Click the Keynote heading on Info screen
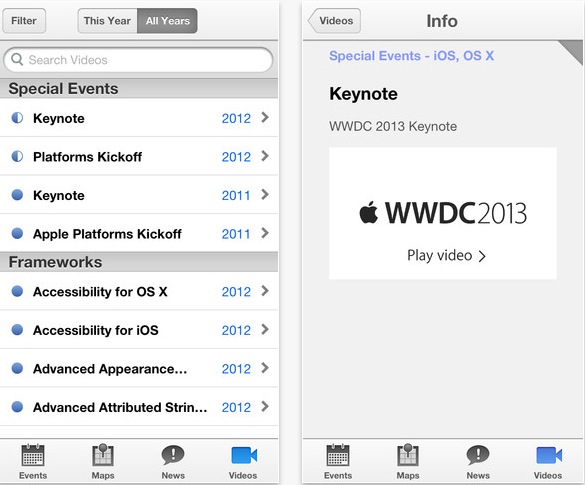Image resolution: width=585 pixels, height=485 pixels. [x=363, y=94]
